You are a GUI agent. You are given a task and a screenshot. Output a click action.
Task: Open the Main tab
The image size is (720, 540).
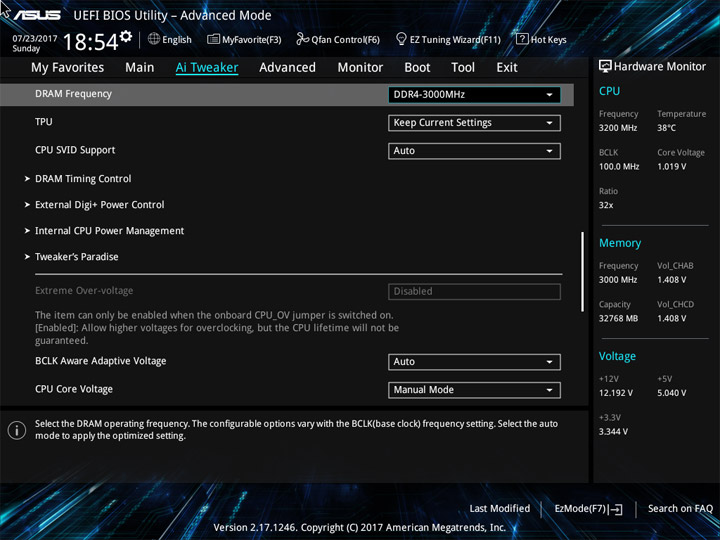tap(140, 68)
